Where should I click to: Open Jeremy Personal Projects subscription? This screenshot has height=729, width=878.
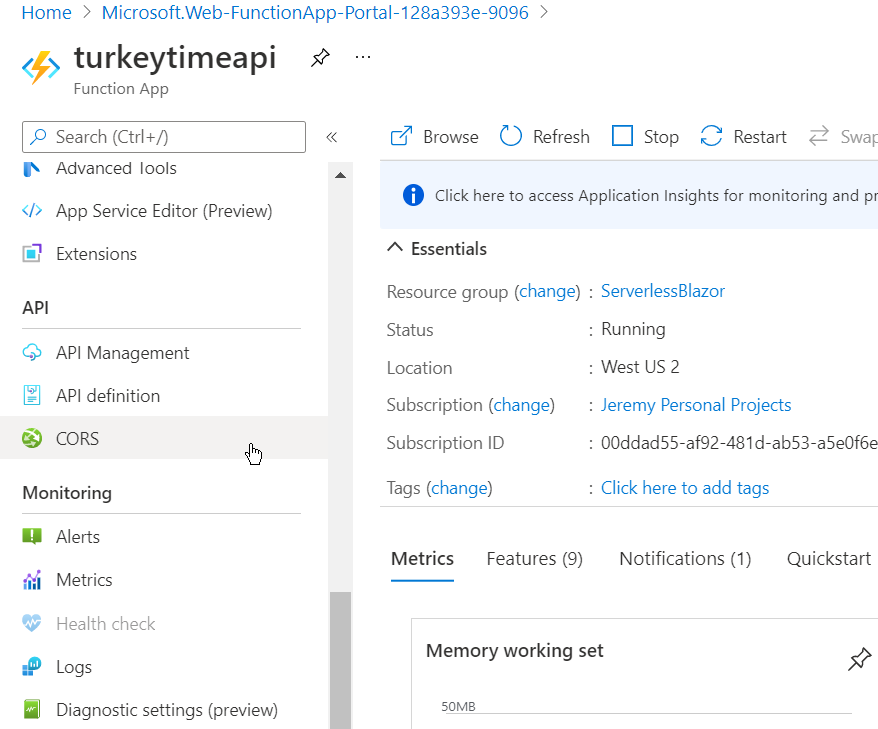695,404
